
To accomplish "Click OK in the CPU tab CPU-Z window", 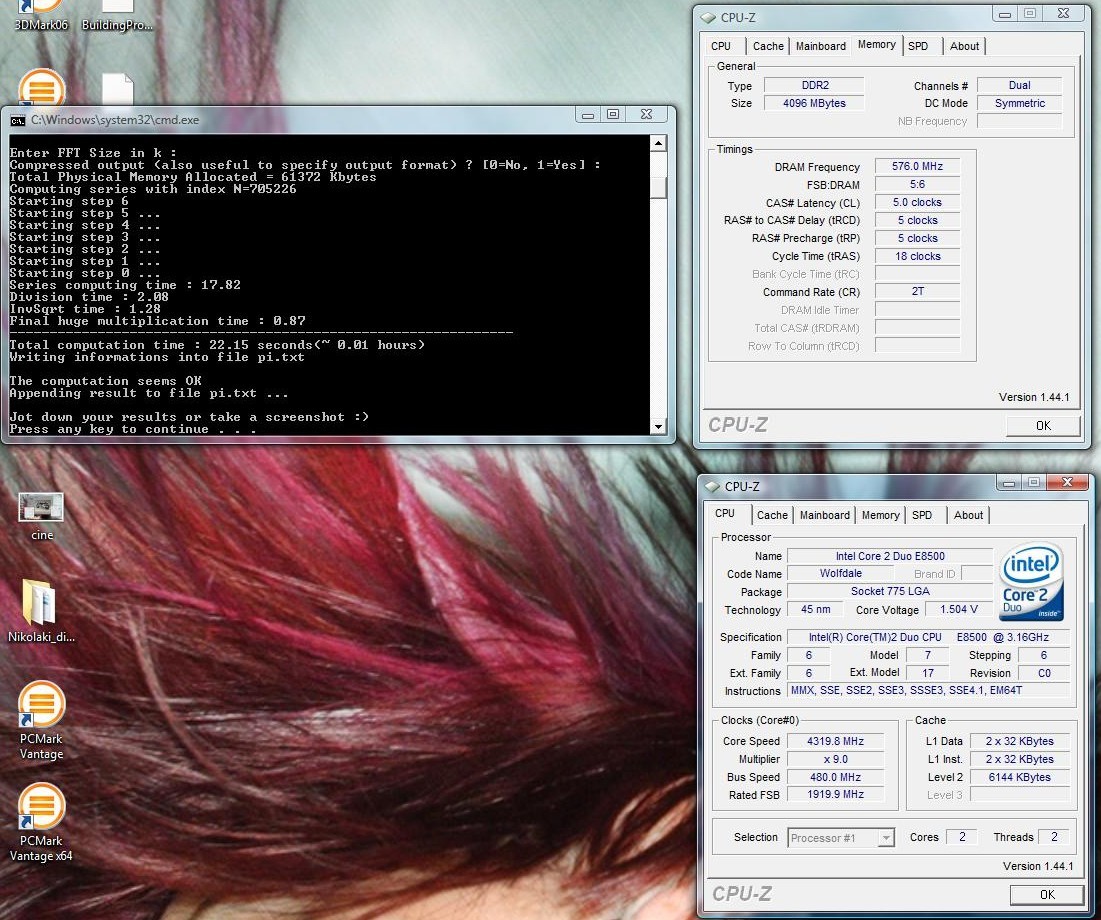I will (x=1047, y=894).
